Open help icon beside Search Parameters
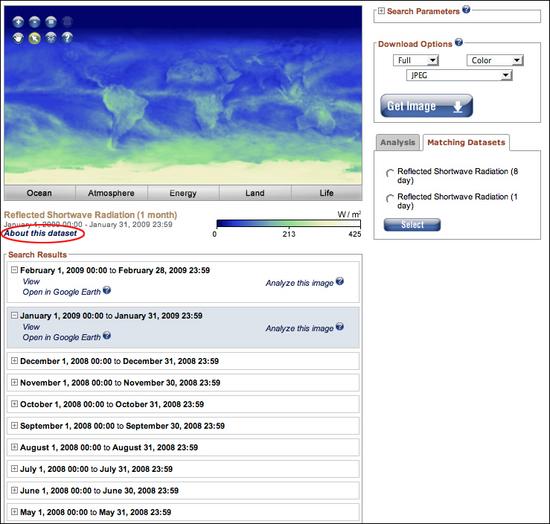The image size is (550, 524). pos(466,9)
